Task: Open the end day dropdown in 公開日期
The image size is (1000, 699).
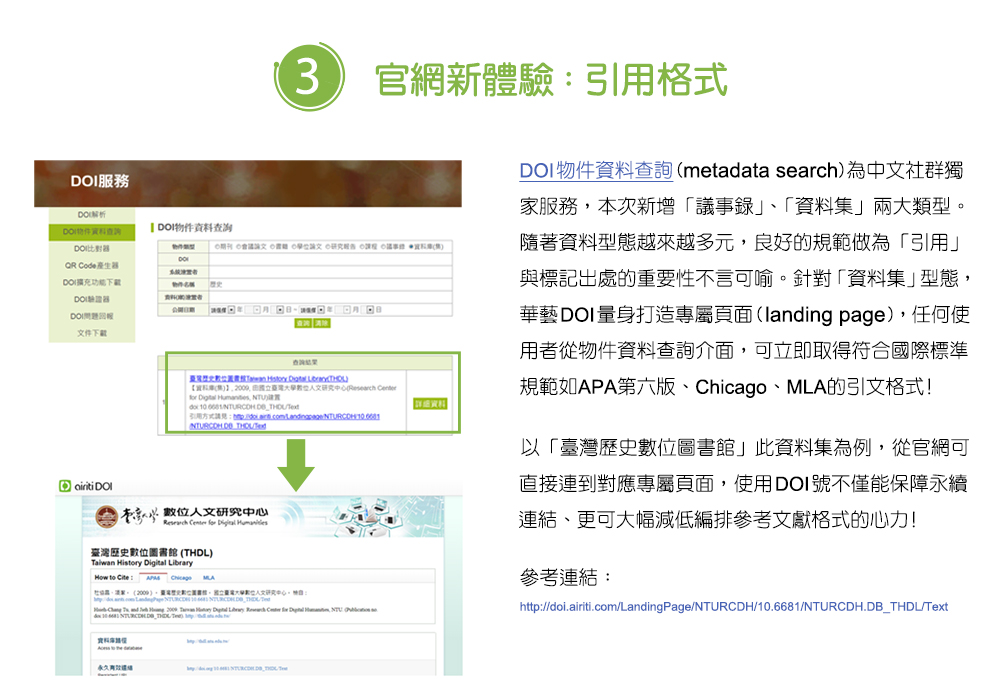Action: 369,310
